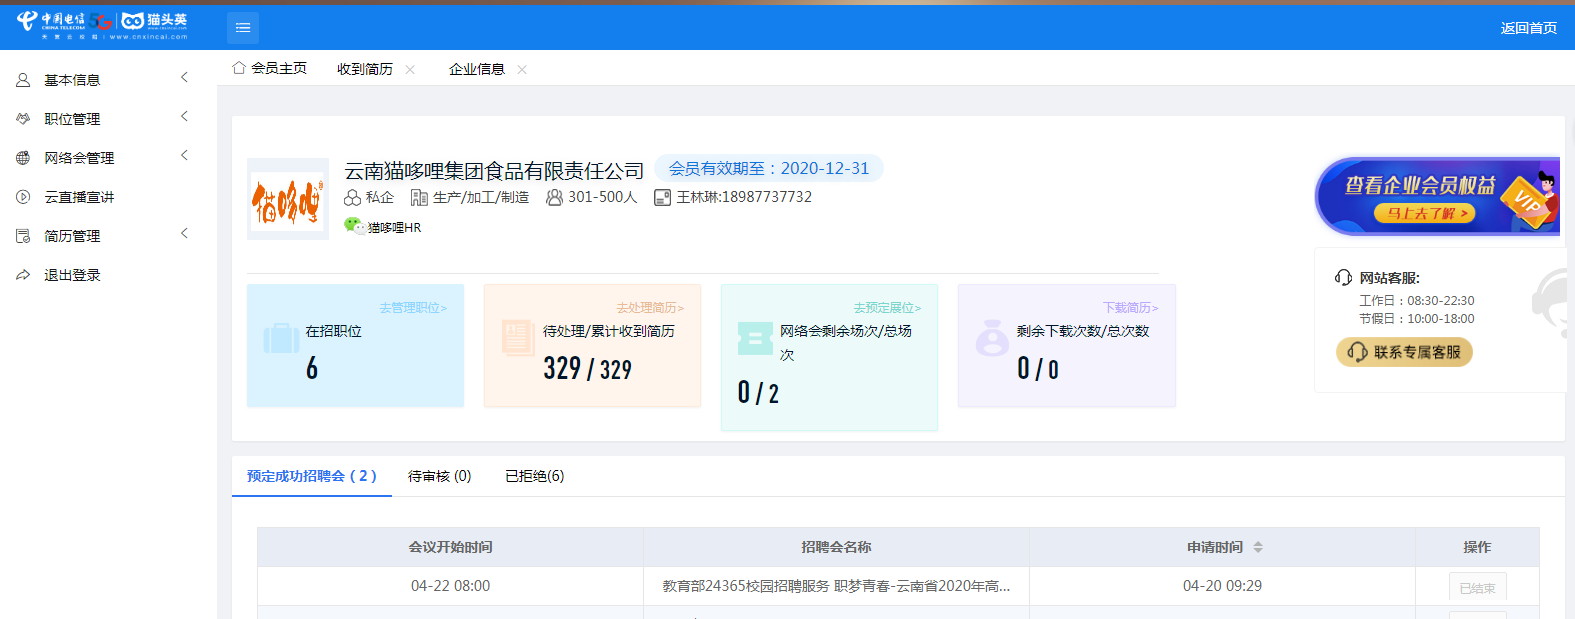Click the 去预定展位> link

[x=887, y=308]
